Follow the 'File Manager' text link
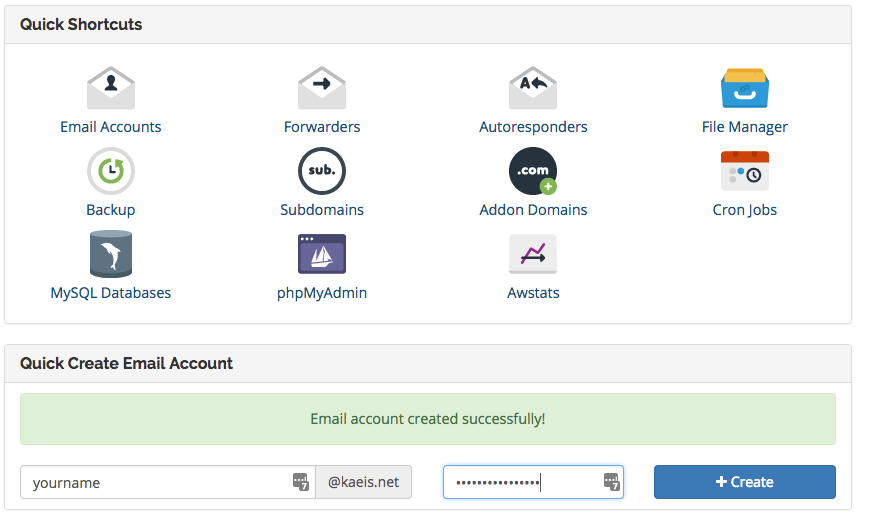 745,127
